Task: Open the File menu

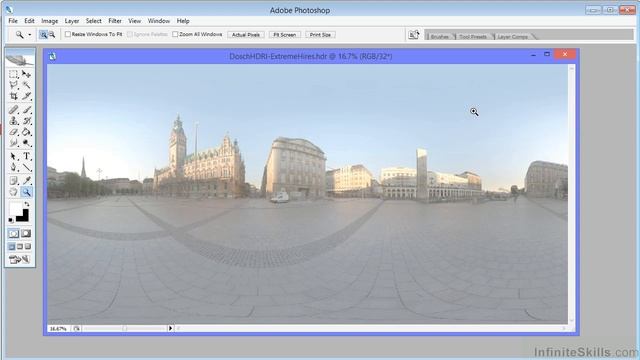Action: [13, 21]
